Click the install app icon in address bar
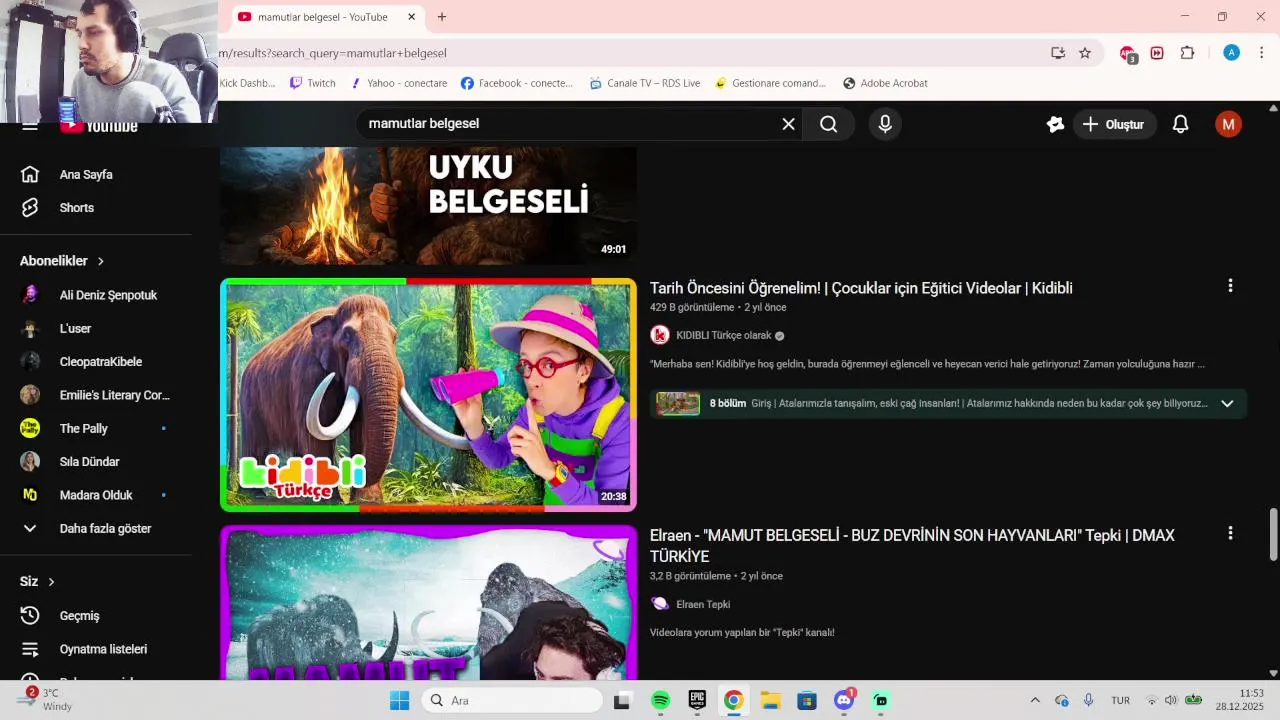This screenshot has height=720, width=1280. pyautogui.click(x=1057, y=53)
